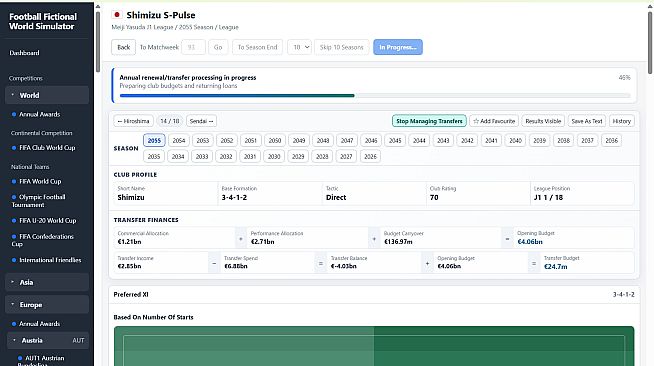
Task: Select season 2042 tab
Action: (467, 140)
